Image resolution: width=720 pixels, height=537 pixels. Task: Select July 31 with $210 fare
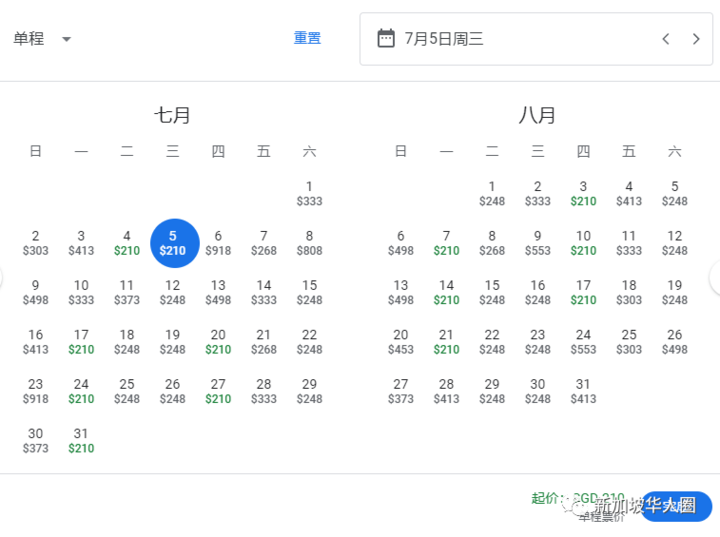[x=81, y=440]
